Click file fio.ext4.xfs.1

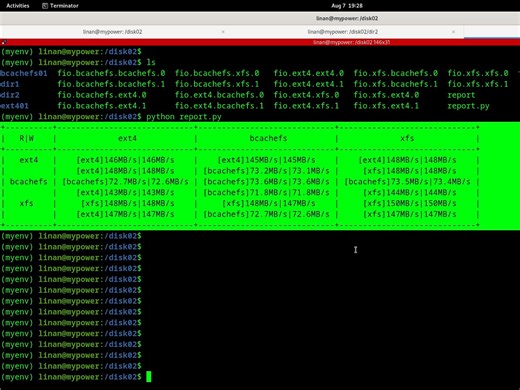(306, 106)
